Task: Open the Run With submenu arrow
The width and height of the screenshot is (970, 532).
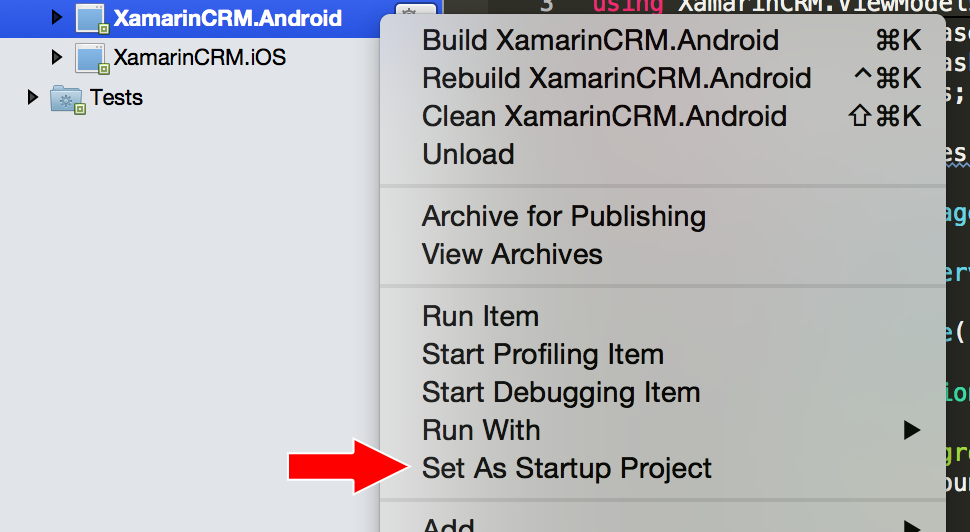Action: click(x=911, y=430)
